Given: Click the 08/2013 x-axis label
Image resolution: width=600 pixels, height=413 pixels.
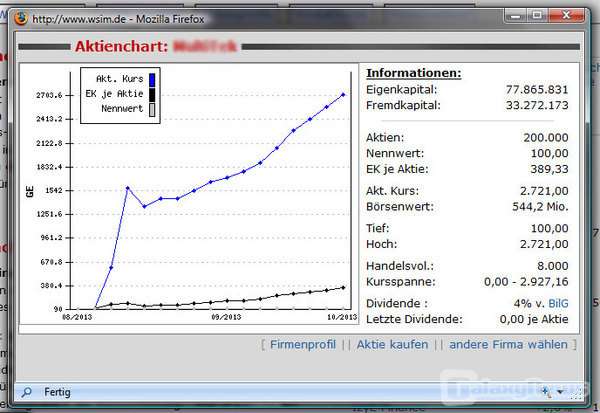Looking at the screenshot, I should click(x=77, y=317).
